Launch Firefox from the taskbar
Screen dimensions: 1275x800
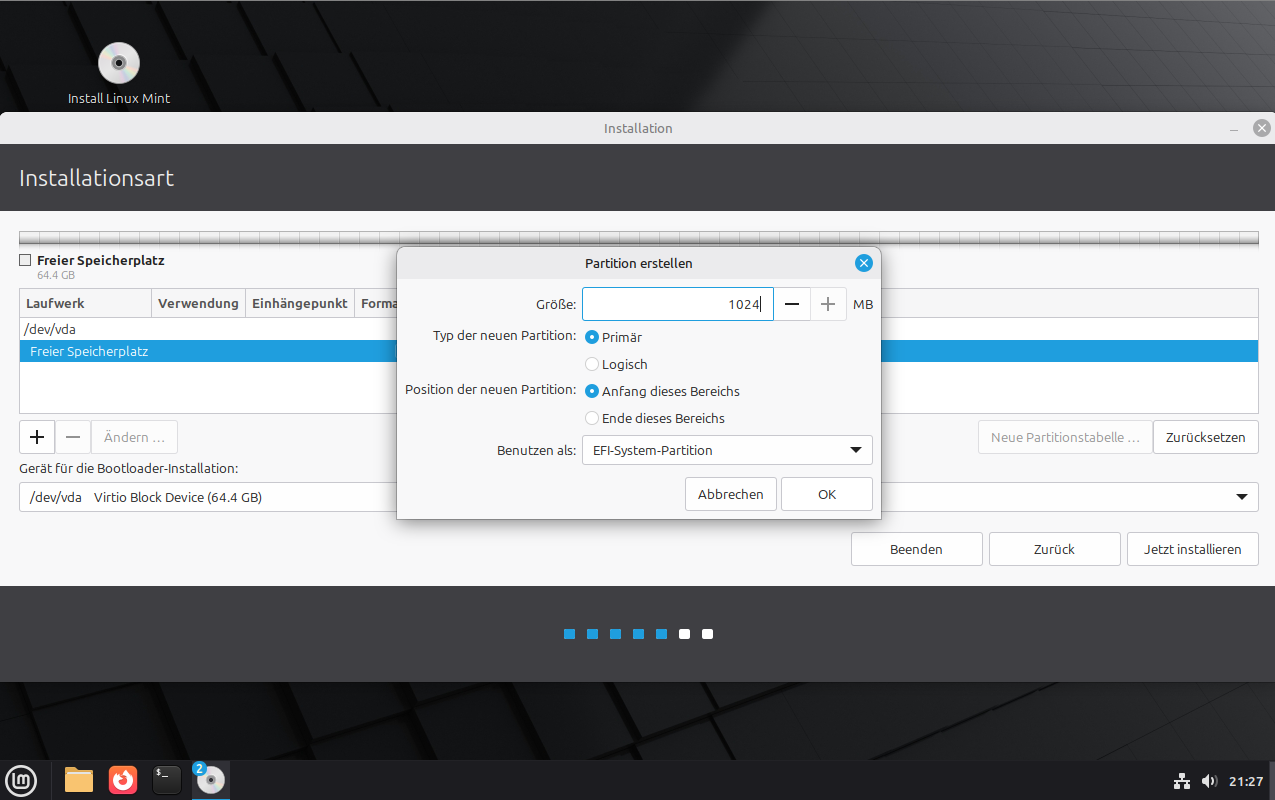[123, 780]
